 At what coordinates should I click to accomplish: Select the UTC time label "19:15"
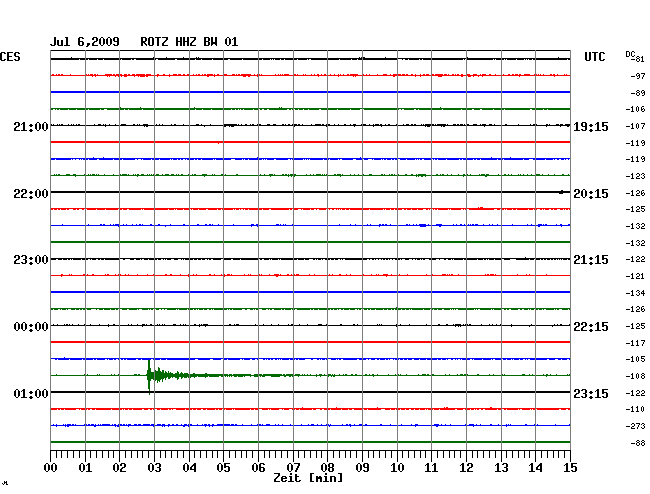click(x=591, y=127)
